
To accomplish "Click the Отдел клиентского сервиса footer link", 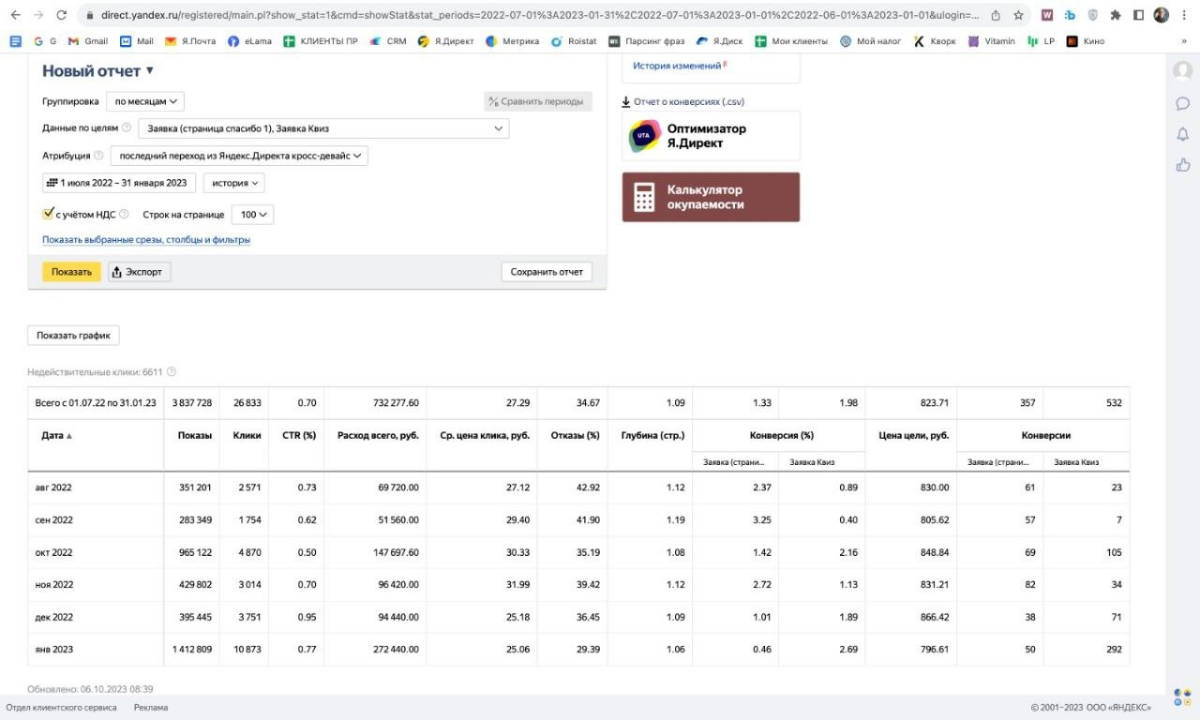I will [61, 707].
